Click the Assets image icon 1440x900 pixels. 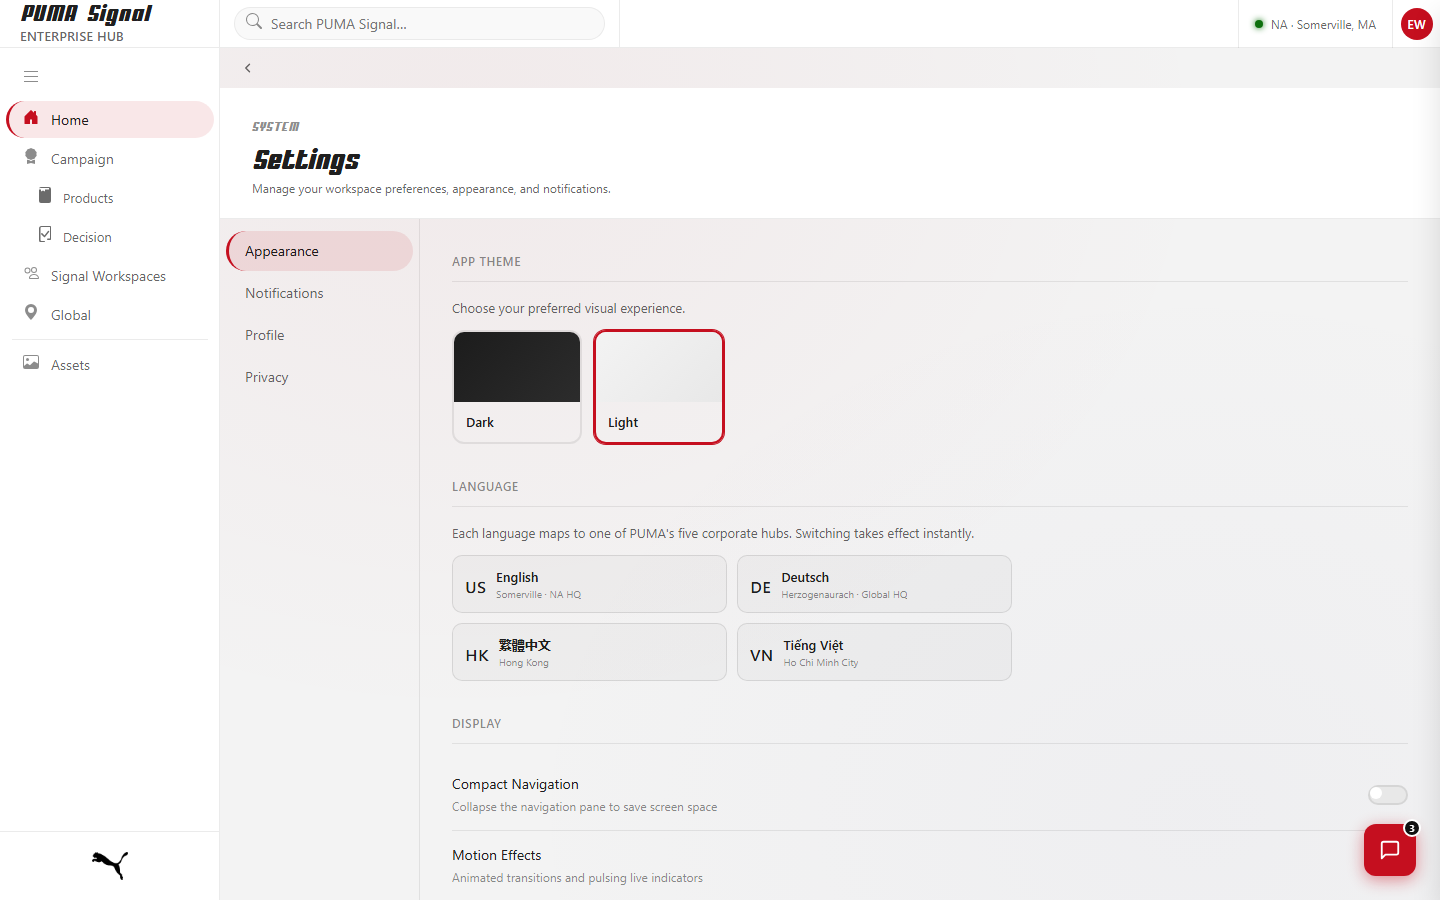tap(31, 362)
